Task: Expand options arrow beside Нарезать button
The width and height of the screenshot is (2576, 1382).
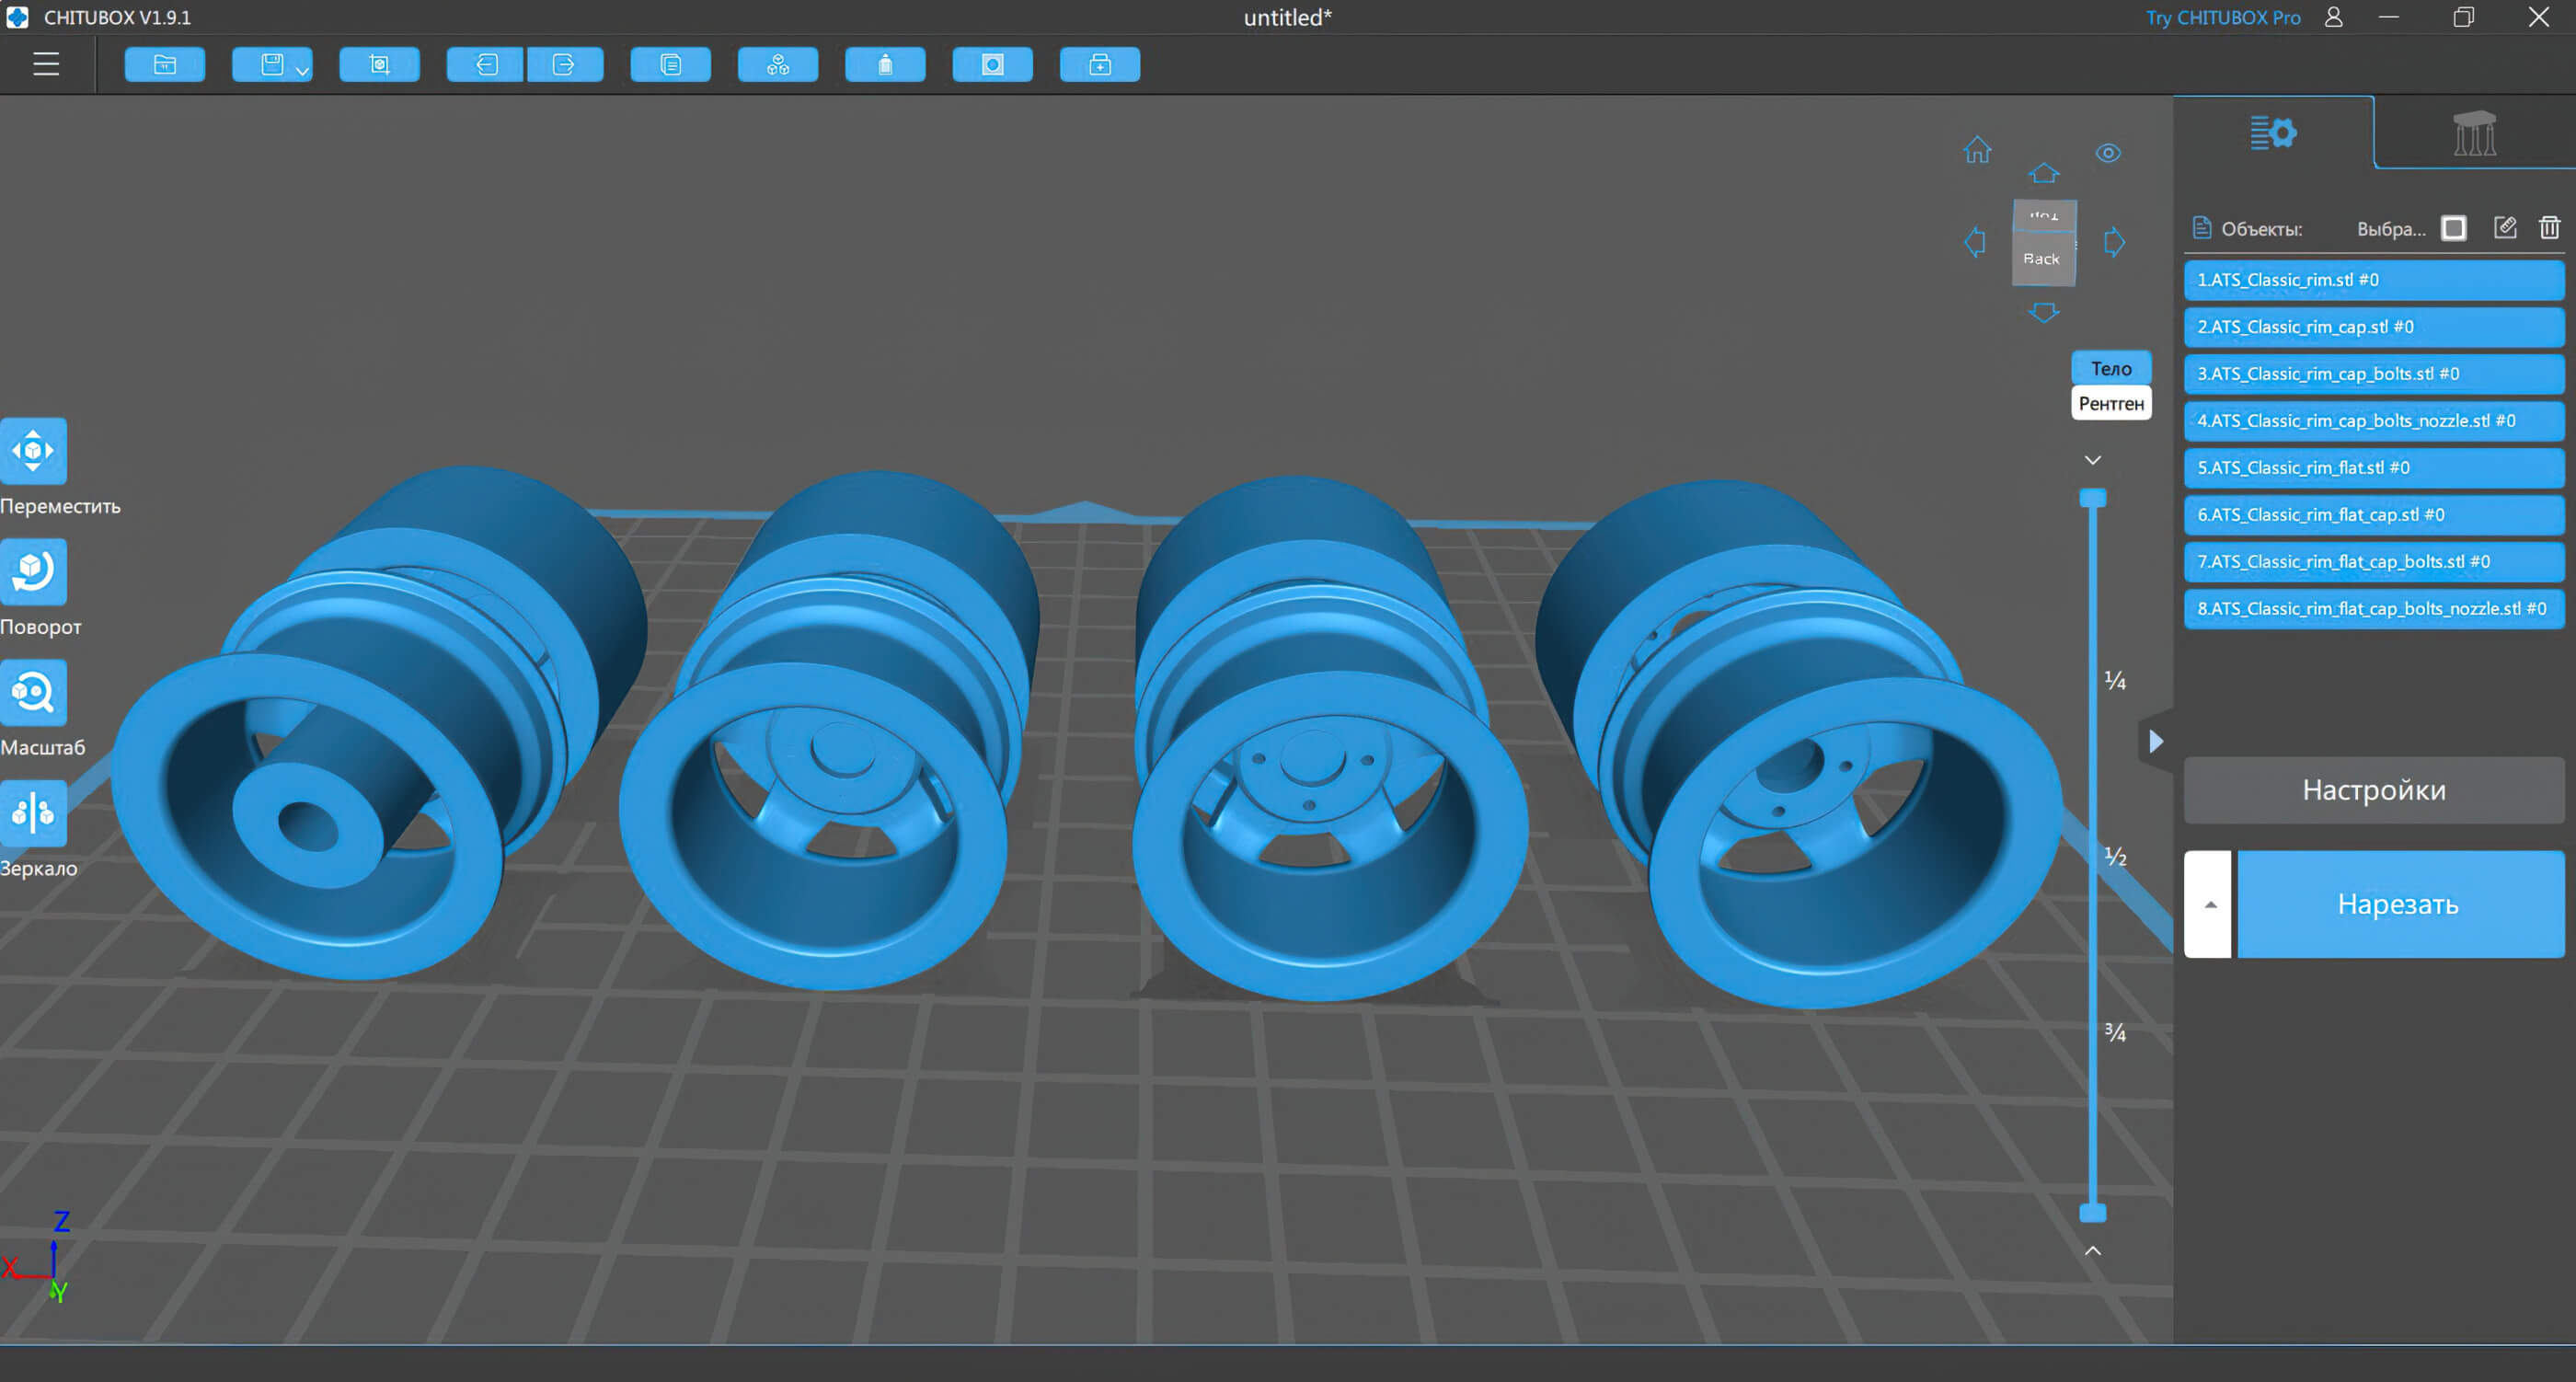Action: pos(2210,904)
